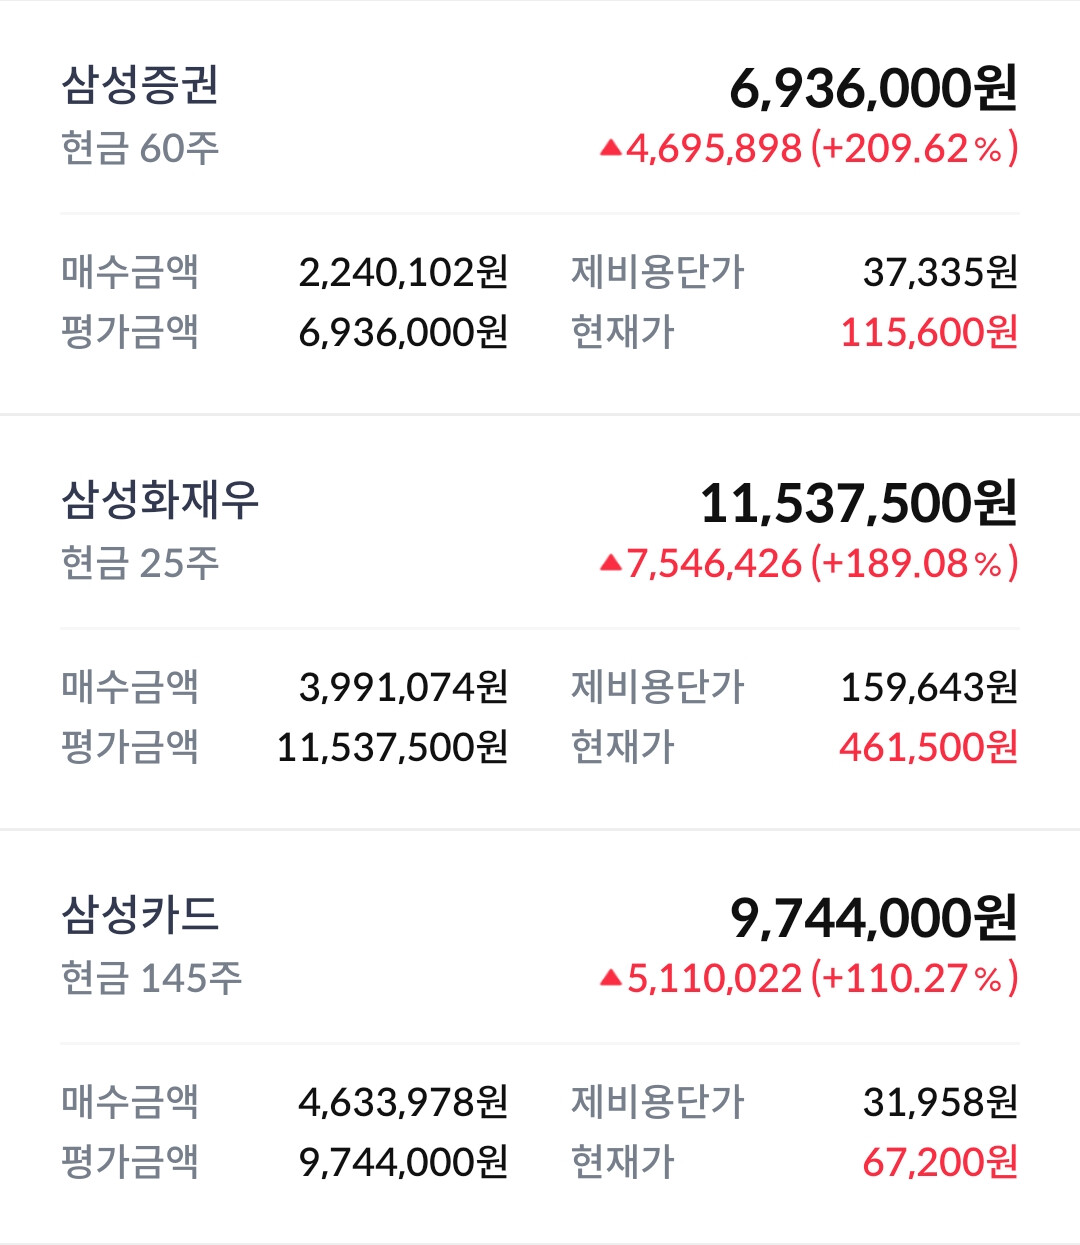Select the 현금 25주 holding label

tap(140, 564)
